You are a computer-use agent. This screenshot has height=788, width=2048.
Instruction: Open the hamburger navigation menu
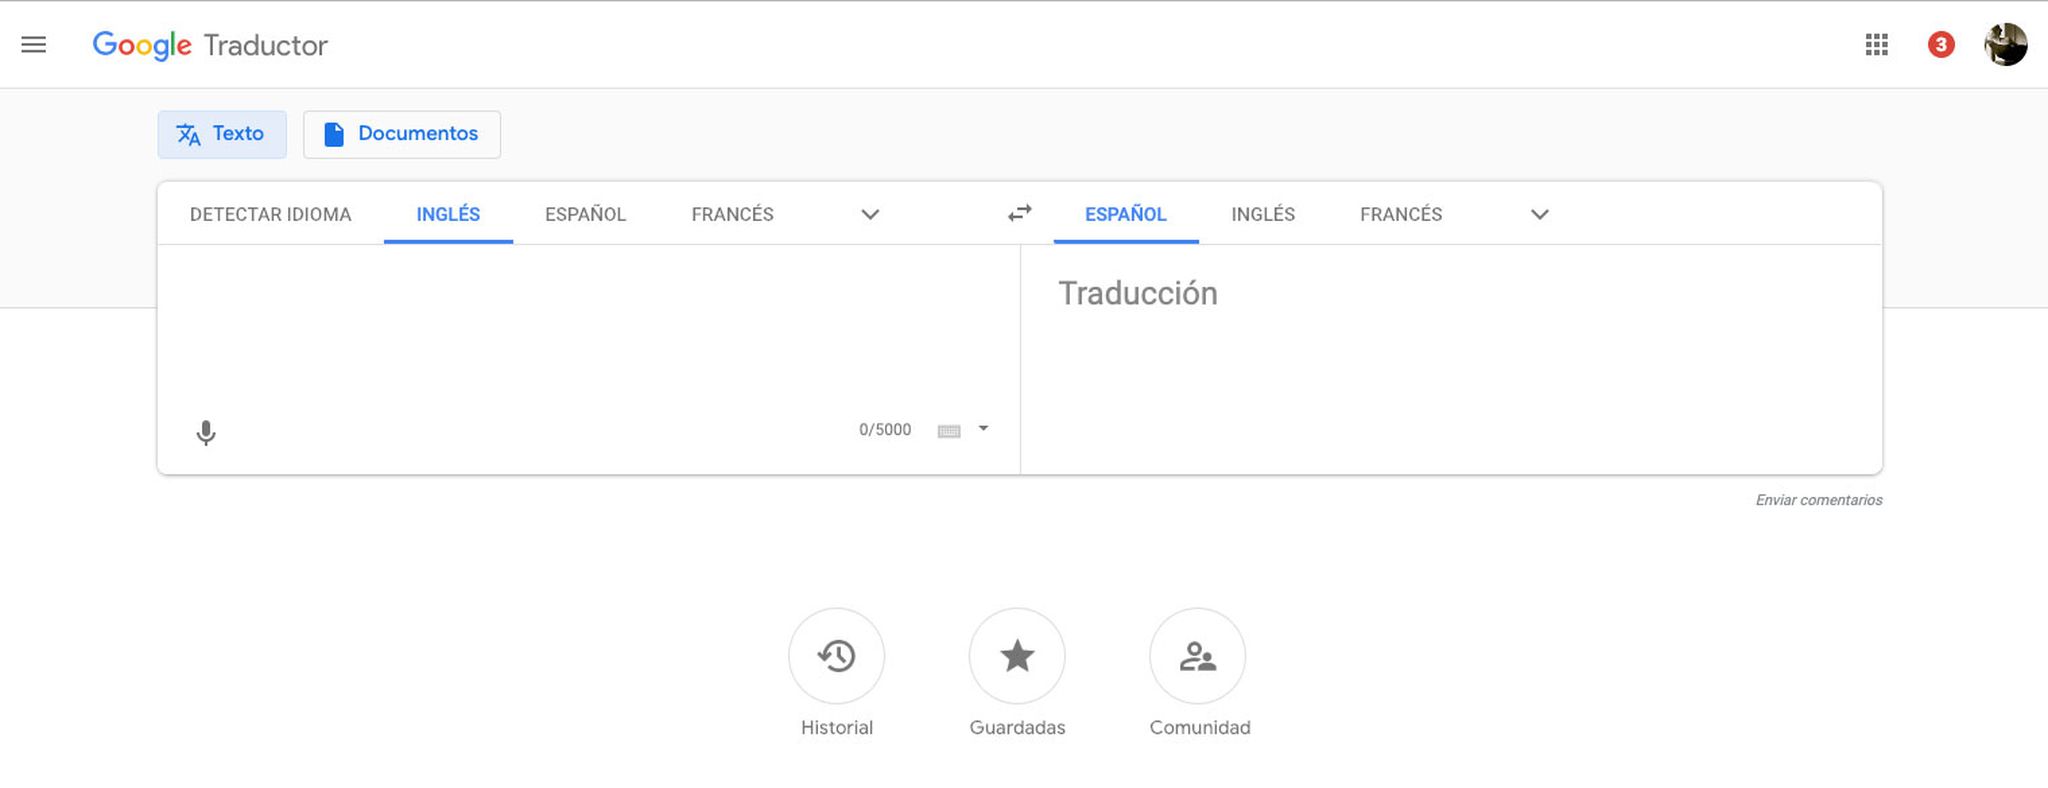coord(33,44)
